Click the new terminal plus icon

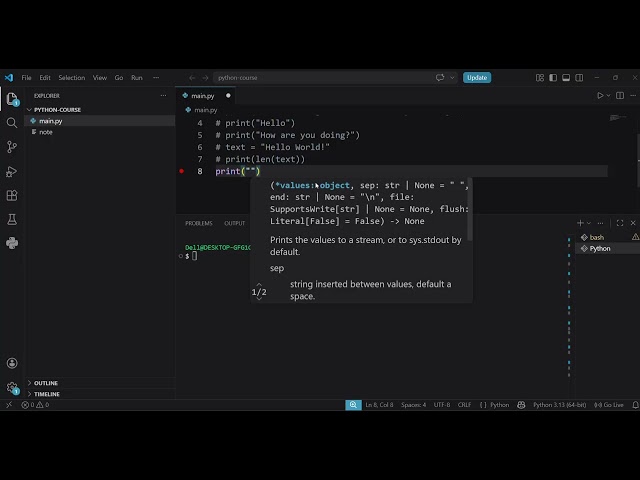click(x=580, y=223)
